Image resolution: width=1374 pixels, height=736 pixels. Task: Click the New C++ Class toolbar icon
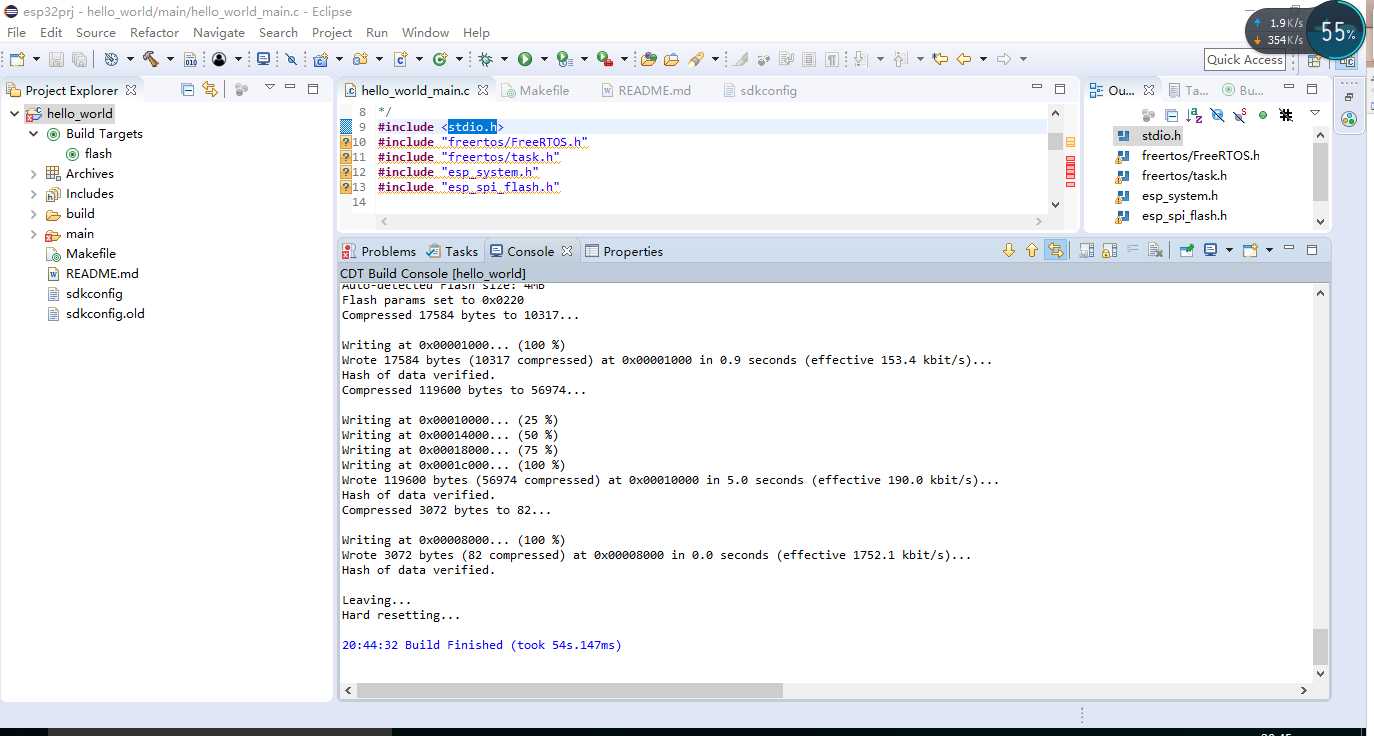[440, 59]
